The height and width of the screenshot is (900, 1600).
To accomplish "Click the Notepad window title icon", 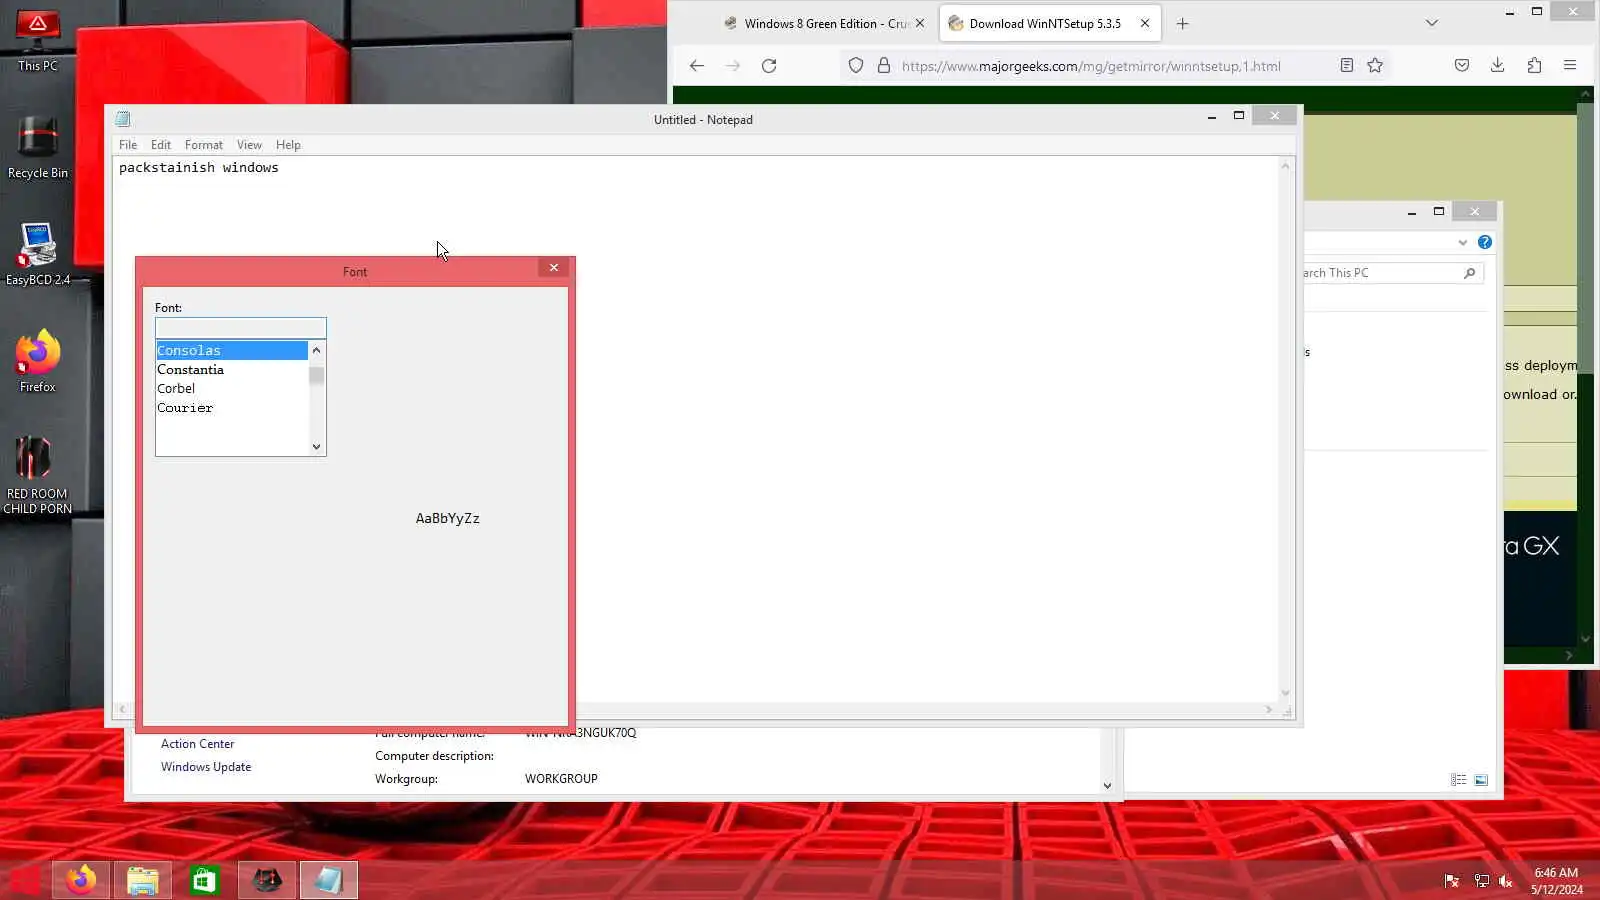I will (x=123, y=119).
